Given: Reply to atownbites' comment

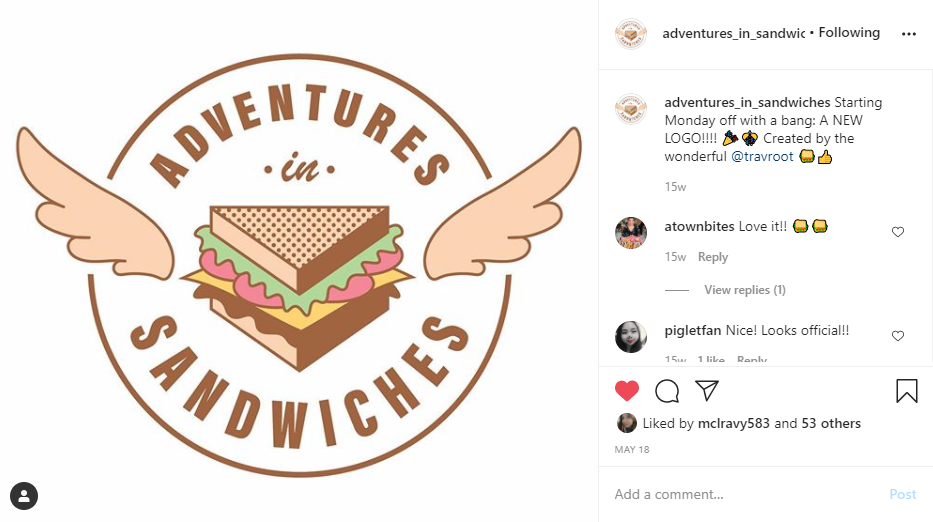Looking at the screenshot, I should 713,257.
